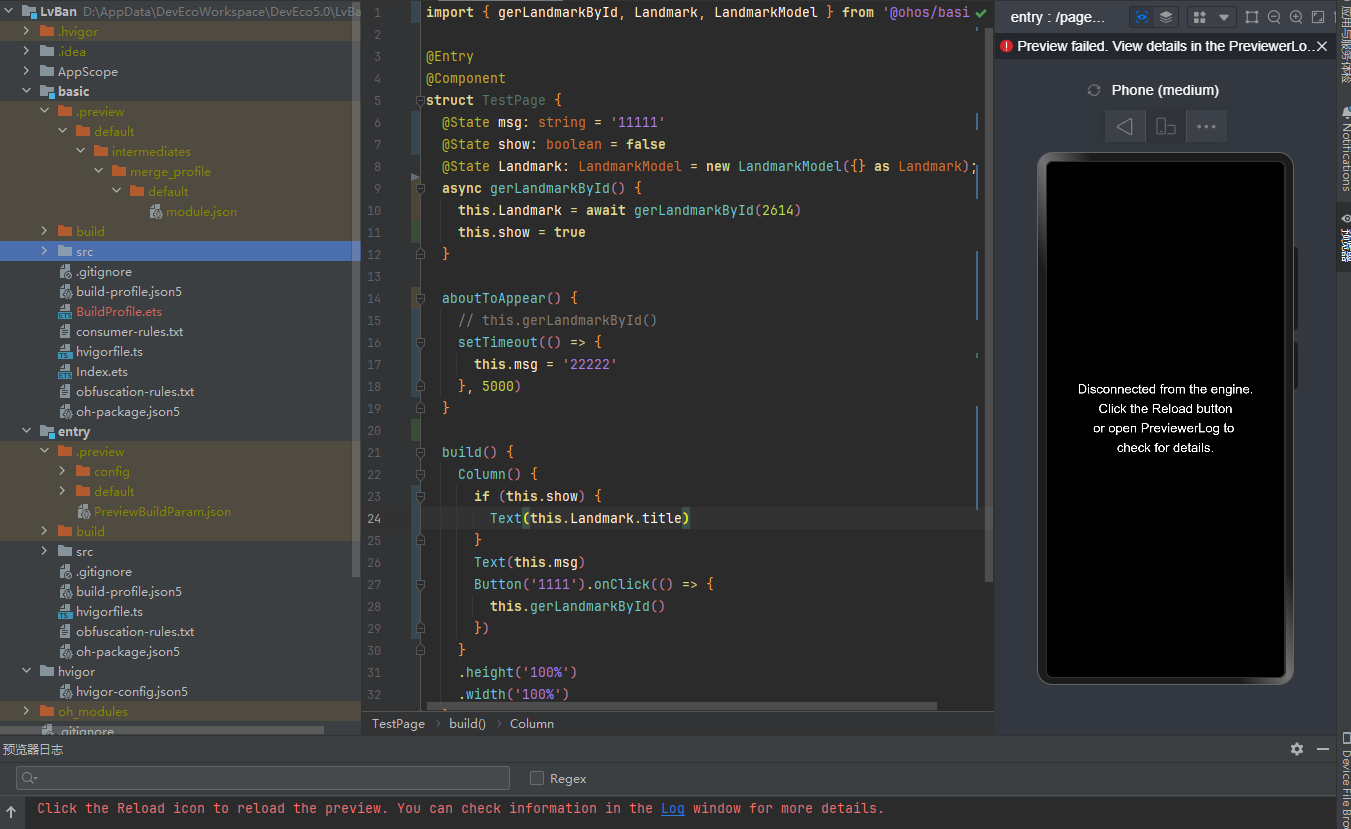Select Column in breadcrumb bar
This screenshot has height=829, width=1351.
click(532, 723)
